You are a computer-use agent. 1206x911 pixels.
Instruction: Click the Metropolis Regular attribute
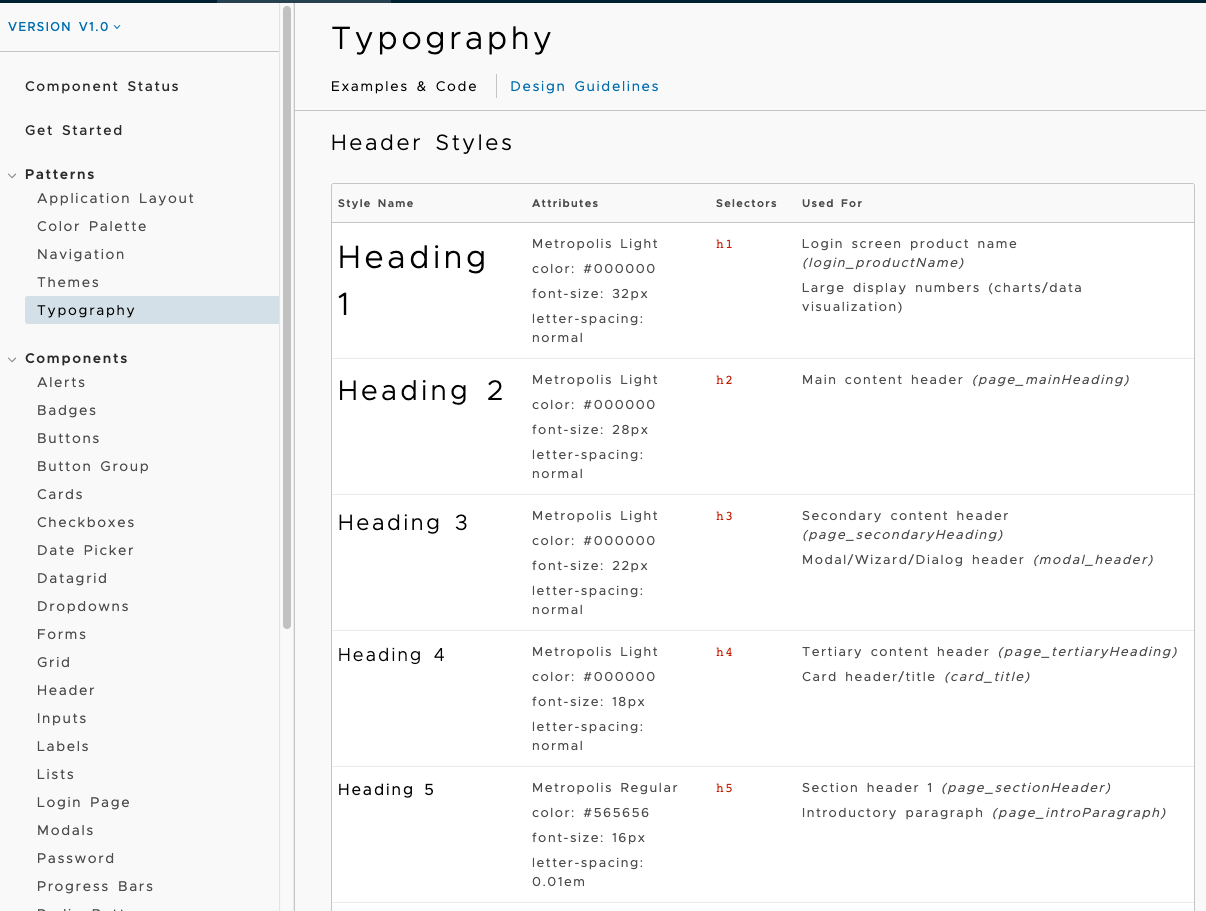coord(605,788)
